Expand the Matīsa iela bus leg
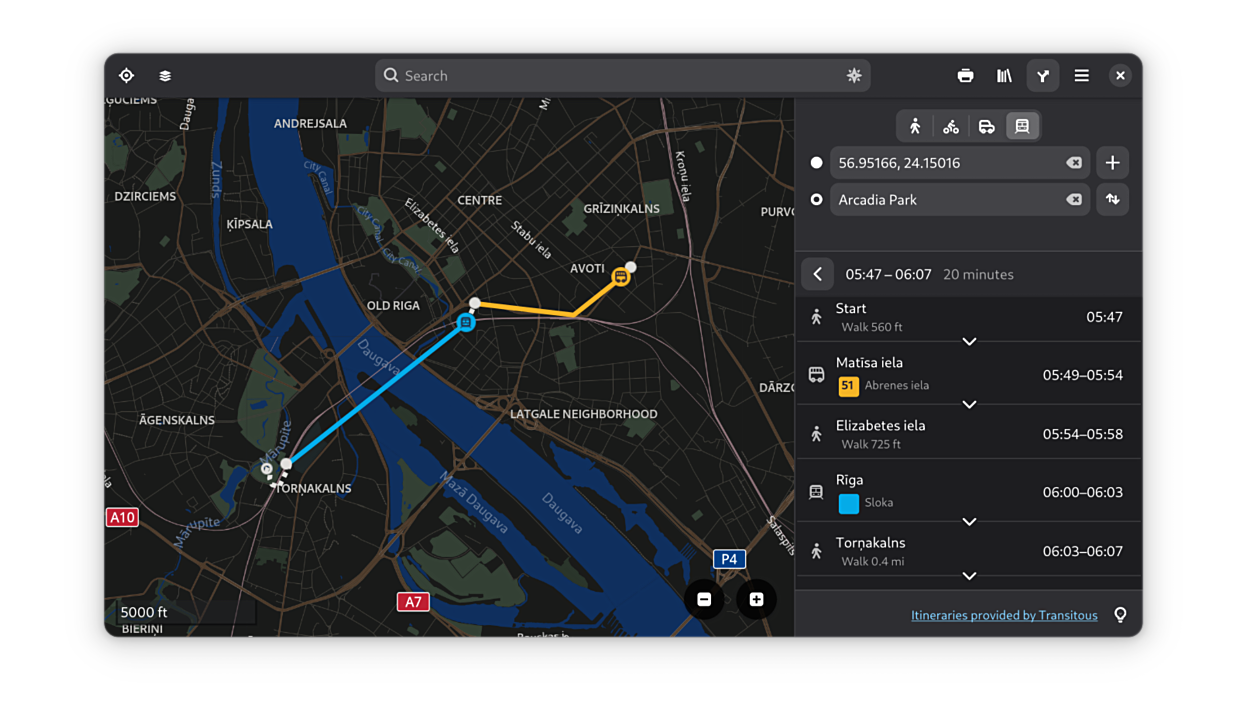 click(968, 405)
